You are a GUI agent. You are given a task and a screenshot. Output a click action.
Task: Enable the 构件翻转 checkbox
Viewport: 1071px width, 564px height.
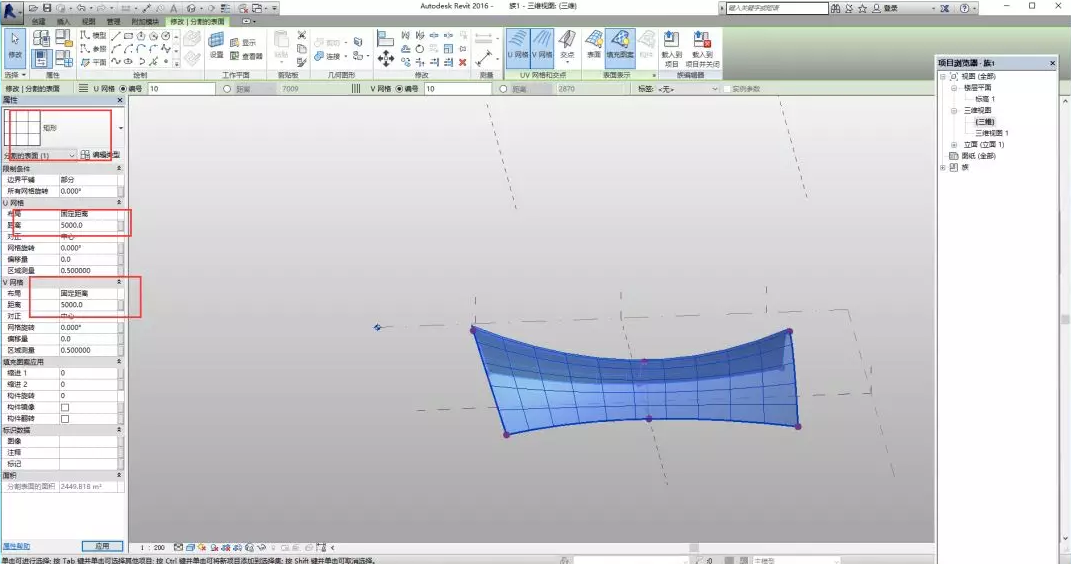tap(65, 418)
